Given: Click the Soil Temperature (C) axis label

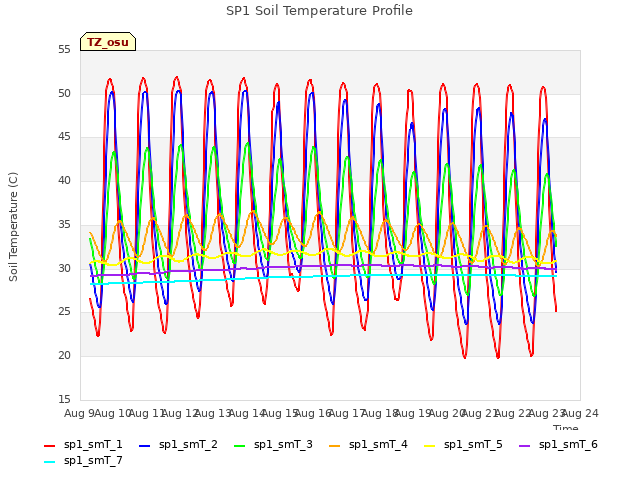Looking at the screenshot, I should [13, 227].
